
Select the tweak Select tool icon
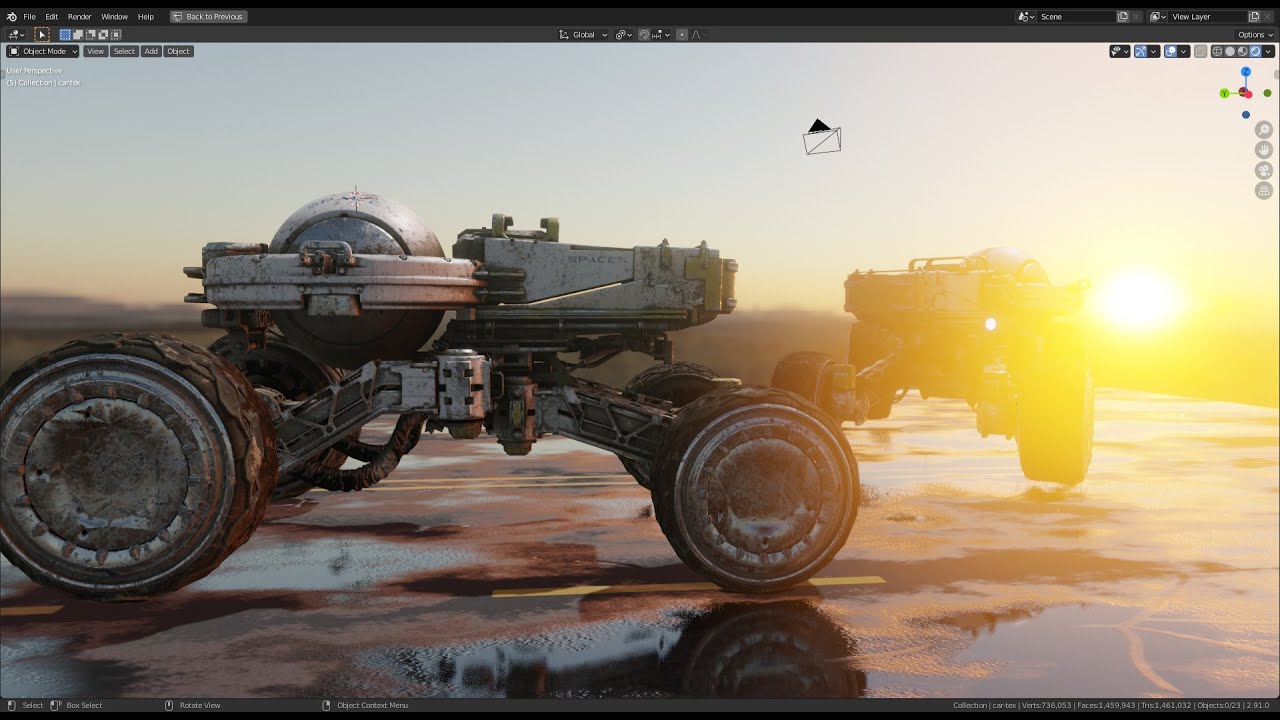[x=42, y=34]
